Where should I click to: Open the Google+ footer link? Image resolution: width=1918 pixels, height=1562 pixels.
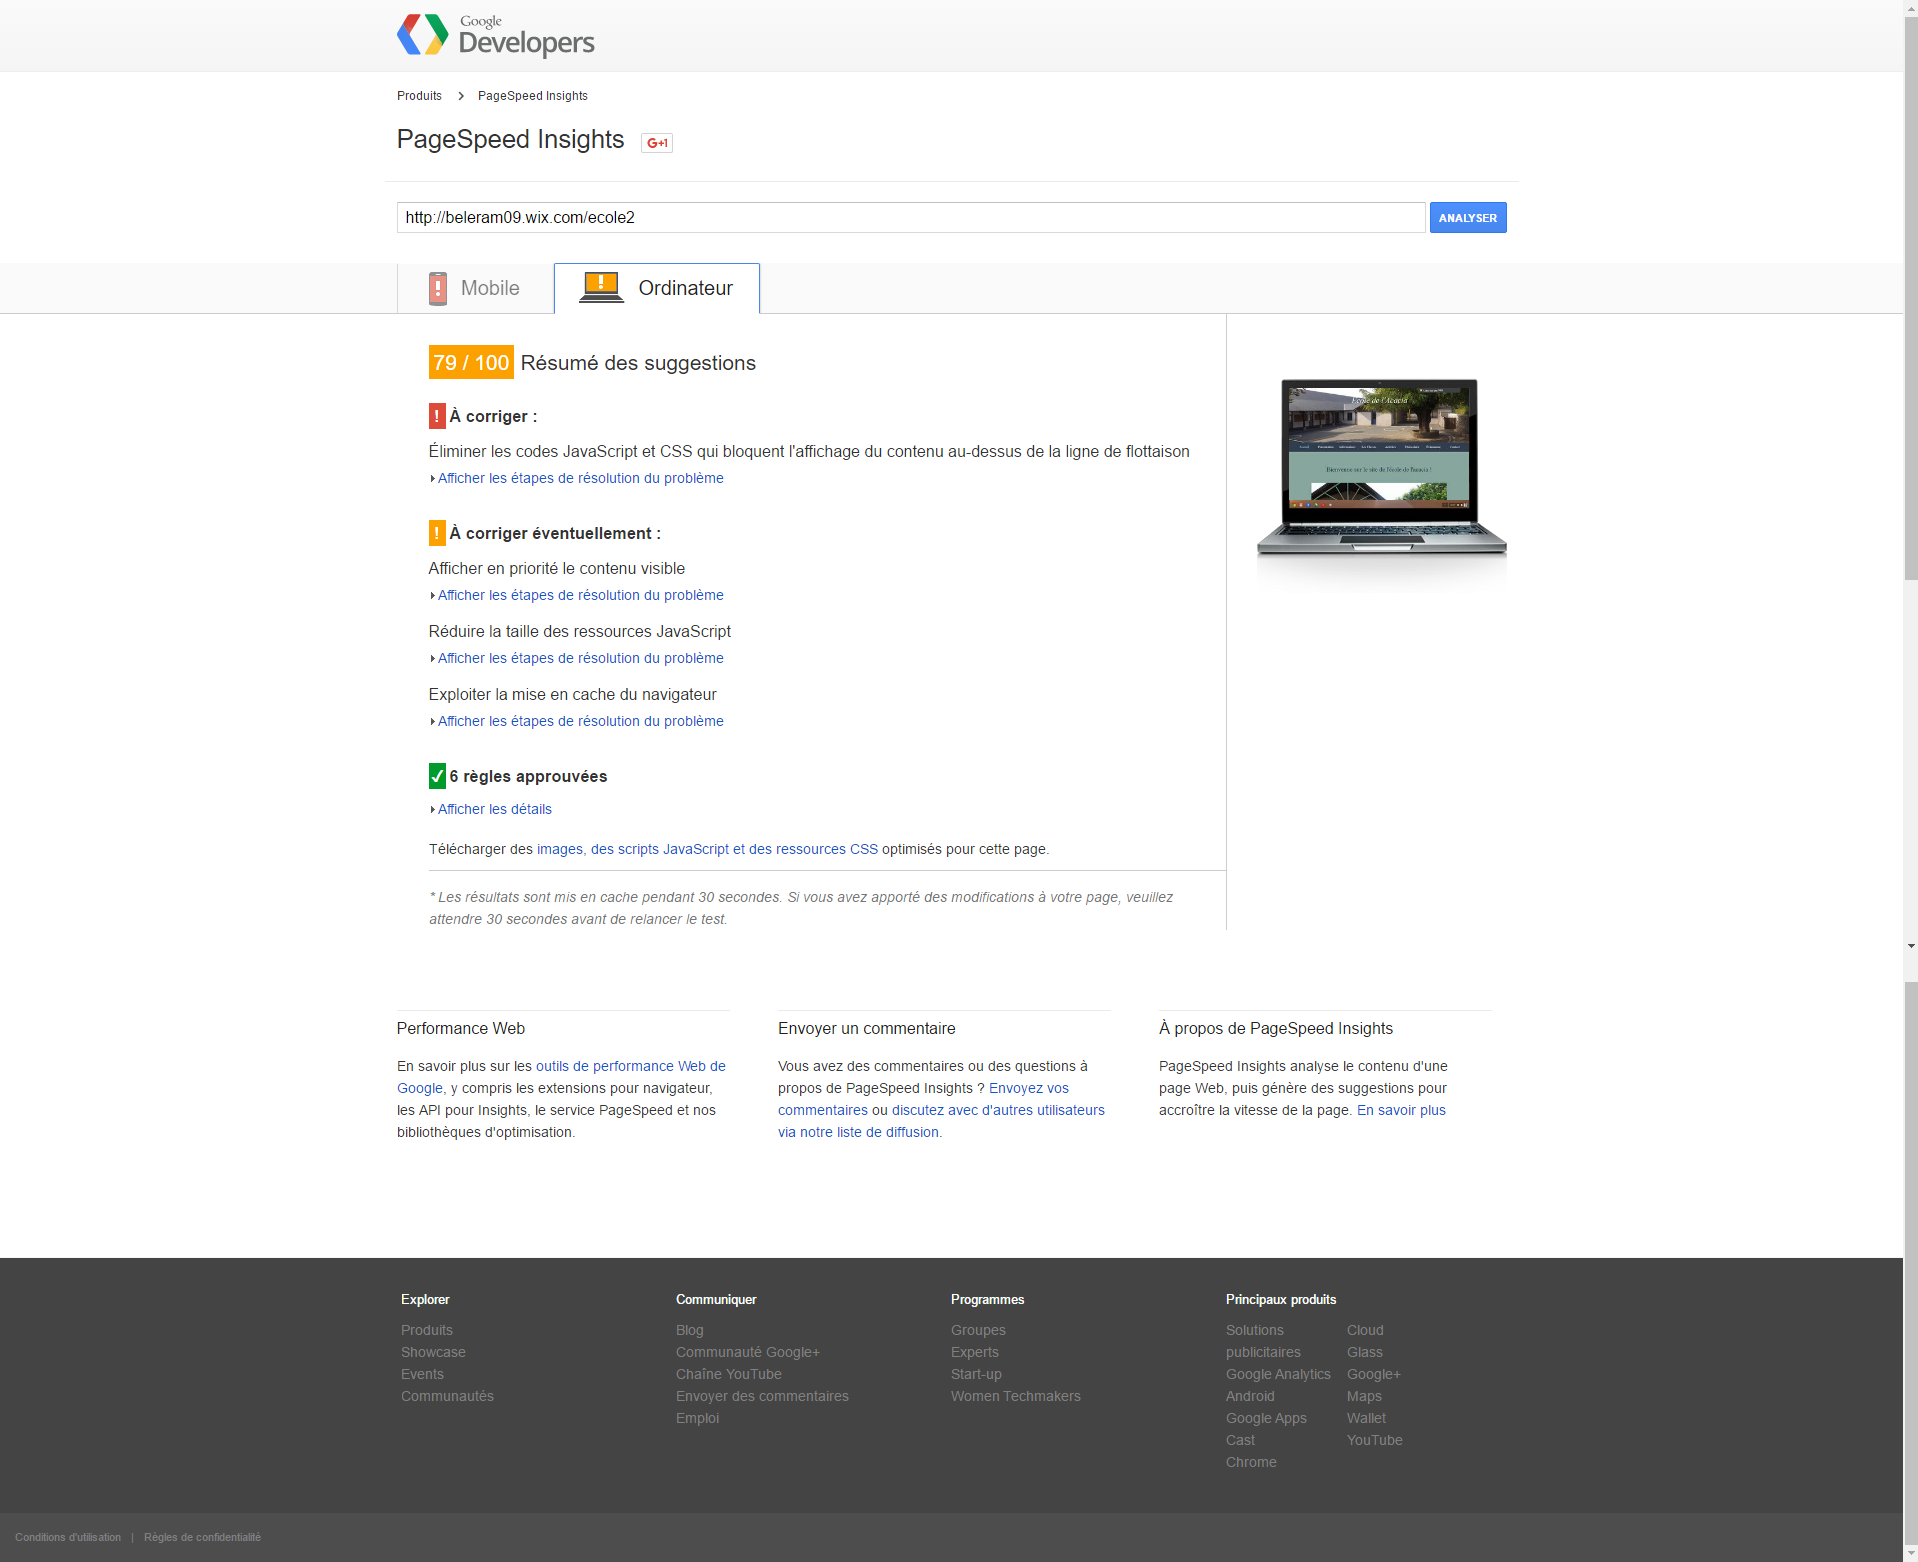[1374, 1374]
